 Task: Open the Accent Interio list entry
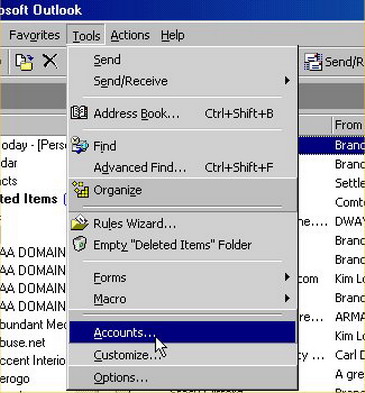(33, 360)
